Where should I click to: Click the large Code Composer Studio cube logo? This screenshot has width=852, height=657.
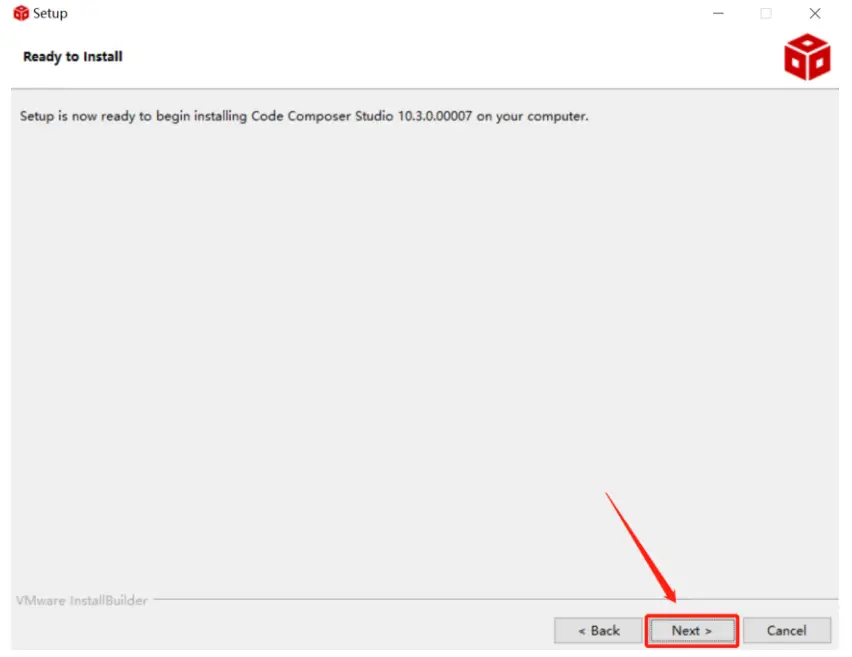(x=807, y=57)
